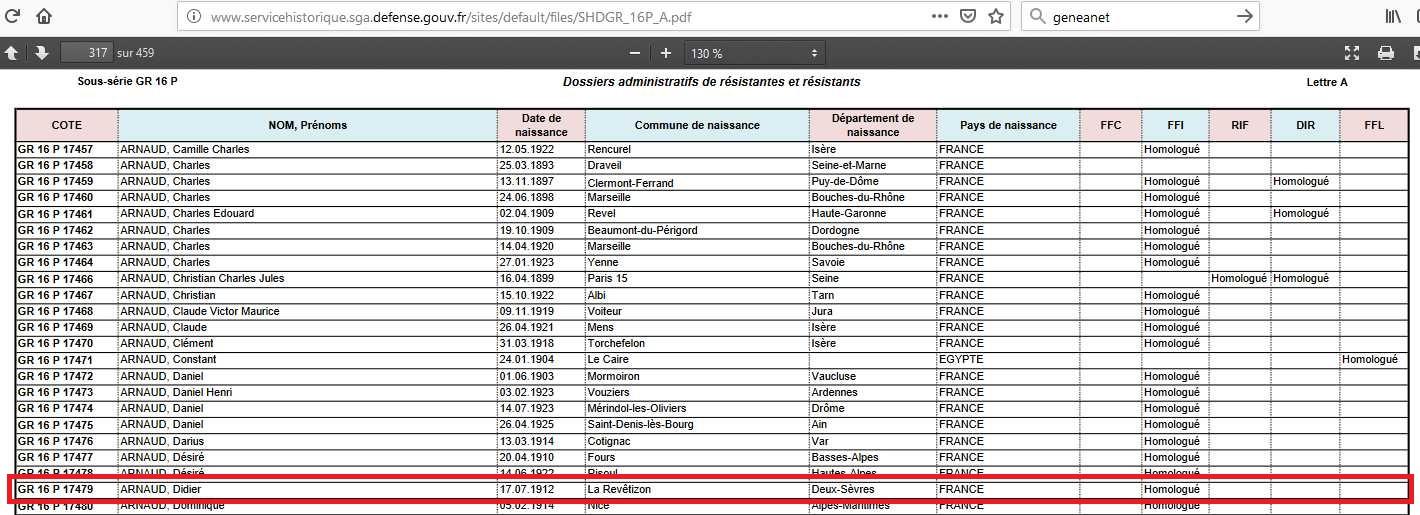Open the Firefox Library menu
The image size is (1420, 515).
click(1394, 16)
